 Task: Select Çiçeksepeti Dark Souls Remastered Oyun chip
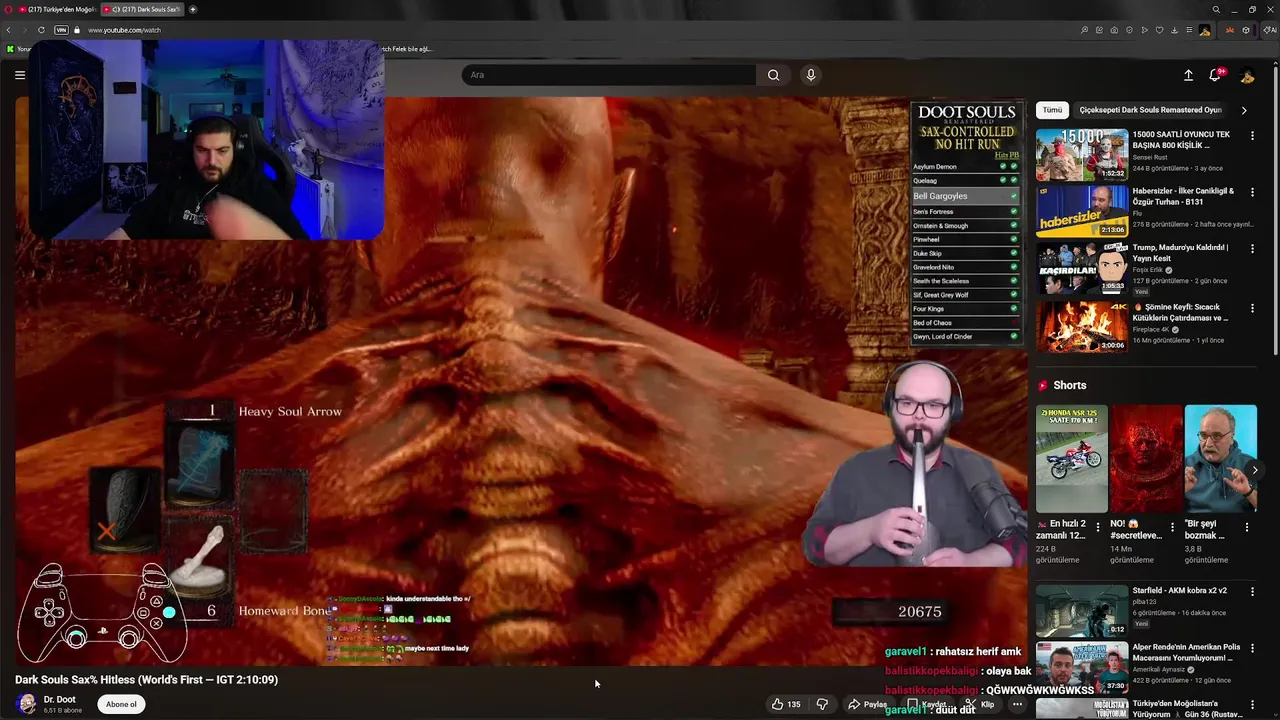(1150, 110)
